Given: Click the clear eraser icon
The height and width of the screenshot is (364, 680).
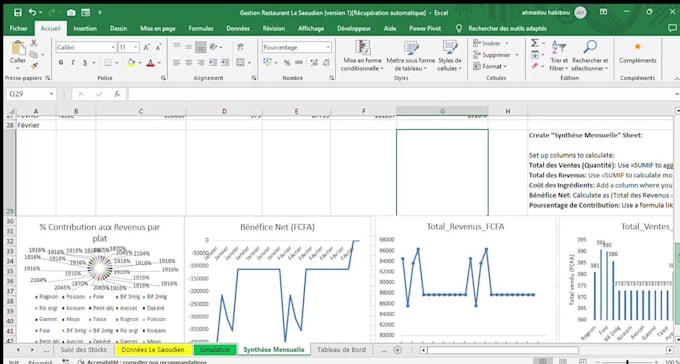Looking at the screenshot, I should [535, 66].
